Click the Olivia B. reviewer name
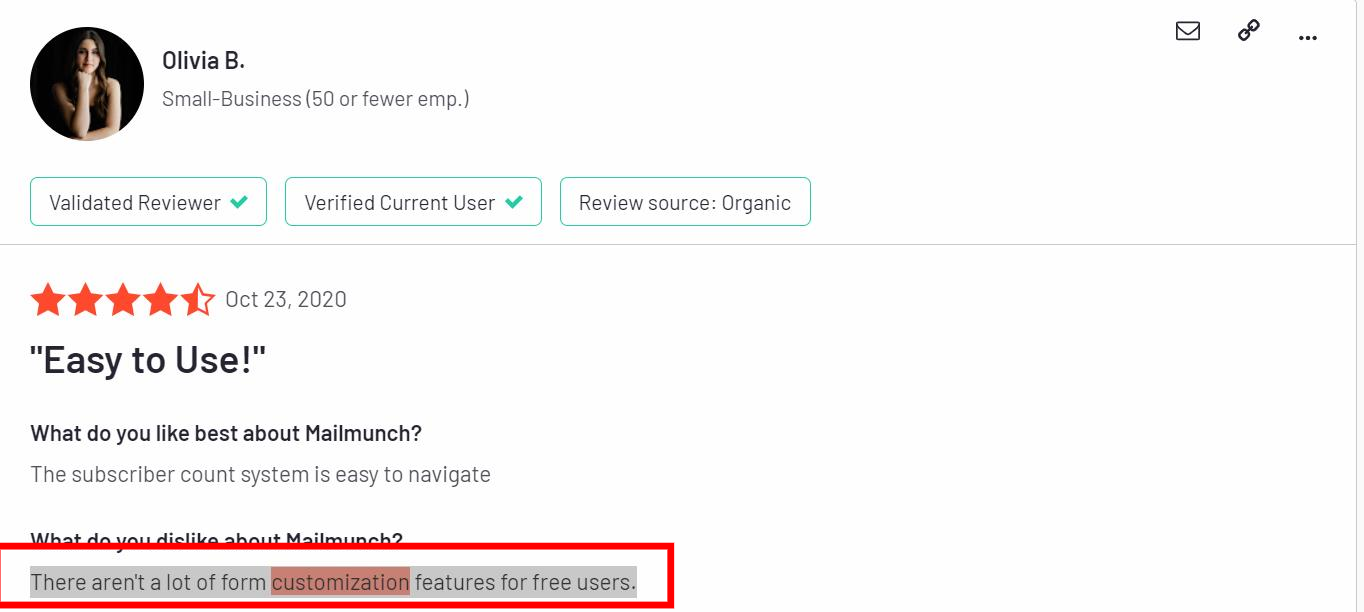Image resolution: width=1364 pixels, height=612 pixels. (x=203, y=61)
